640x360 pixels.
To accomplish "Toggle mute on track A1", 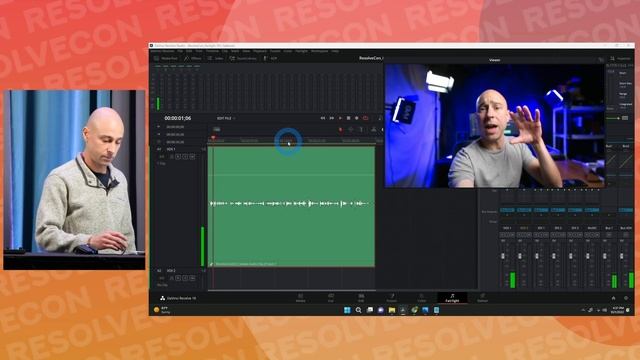I will (x=192, y=156).
